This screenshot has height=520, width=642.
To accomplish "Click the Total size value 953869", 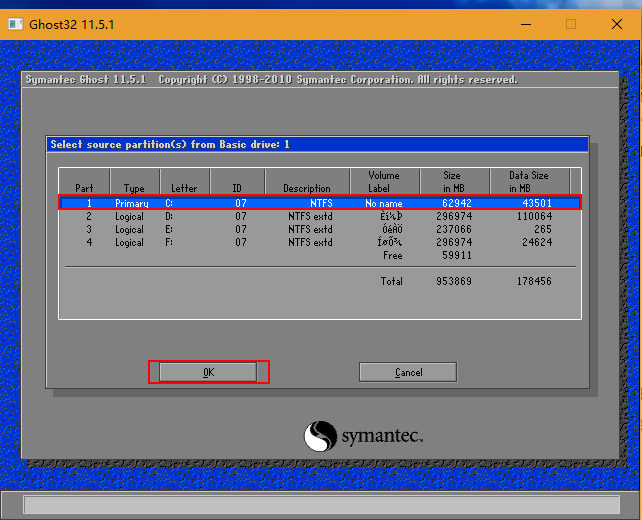I will (454, 281).
